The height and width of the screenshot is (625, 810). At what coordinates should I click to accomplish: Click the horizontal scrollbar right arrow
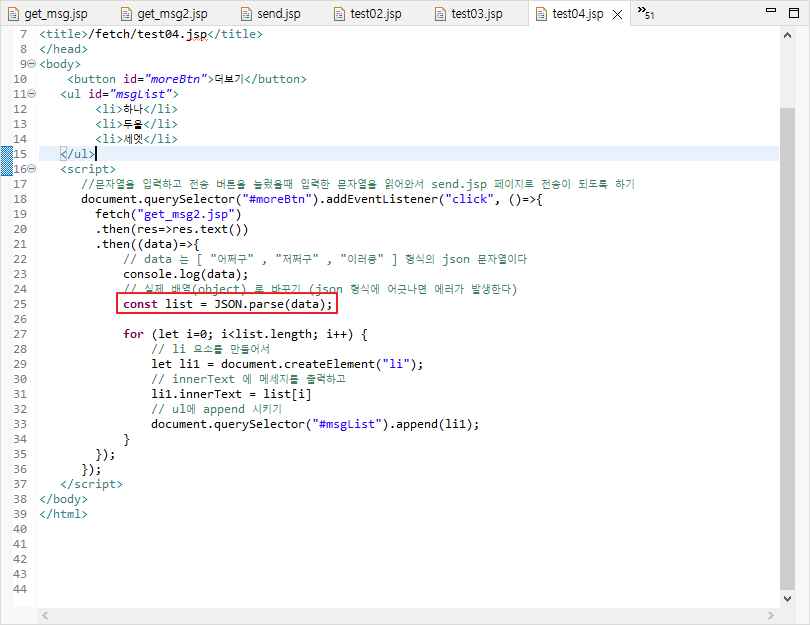click(x=771, y=615)
